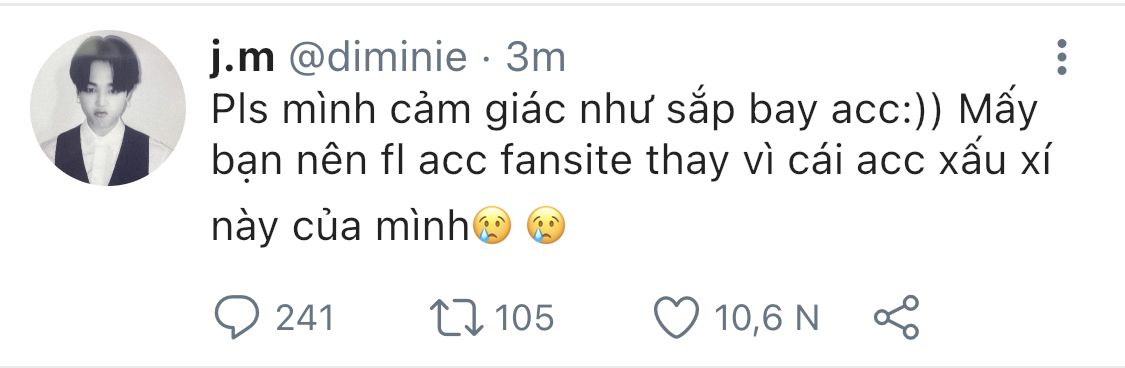
Task: Like the tweet with the heart icon
Action: point(677,317)
